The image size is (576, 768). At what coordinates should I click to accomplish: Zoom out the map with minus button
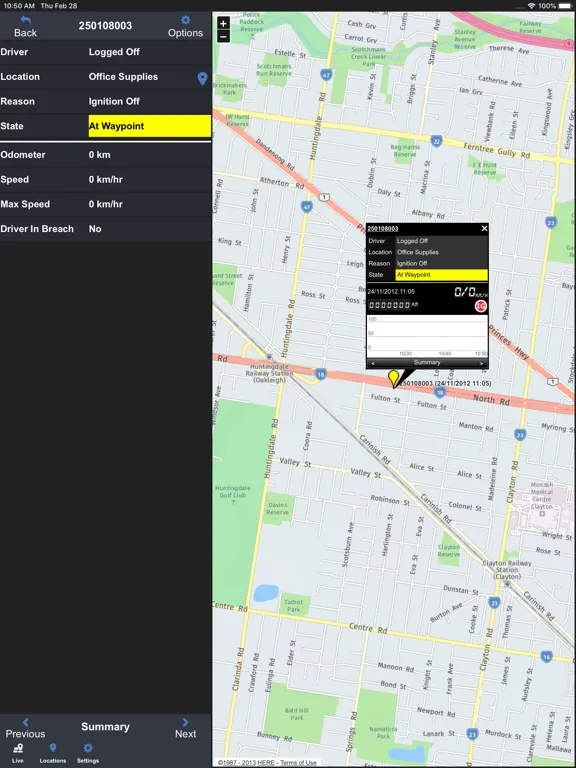[x=223, y=37]
